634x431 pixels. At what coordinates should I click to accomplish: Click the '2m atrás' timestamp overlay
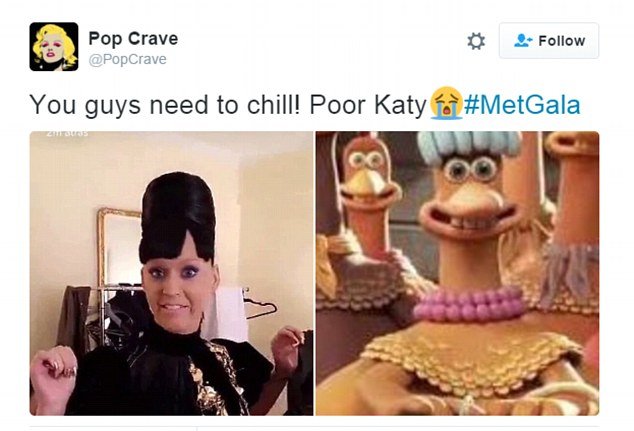pos(67,133)
